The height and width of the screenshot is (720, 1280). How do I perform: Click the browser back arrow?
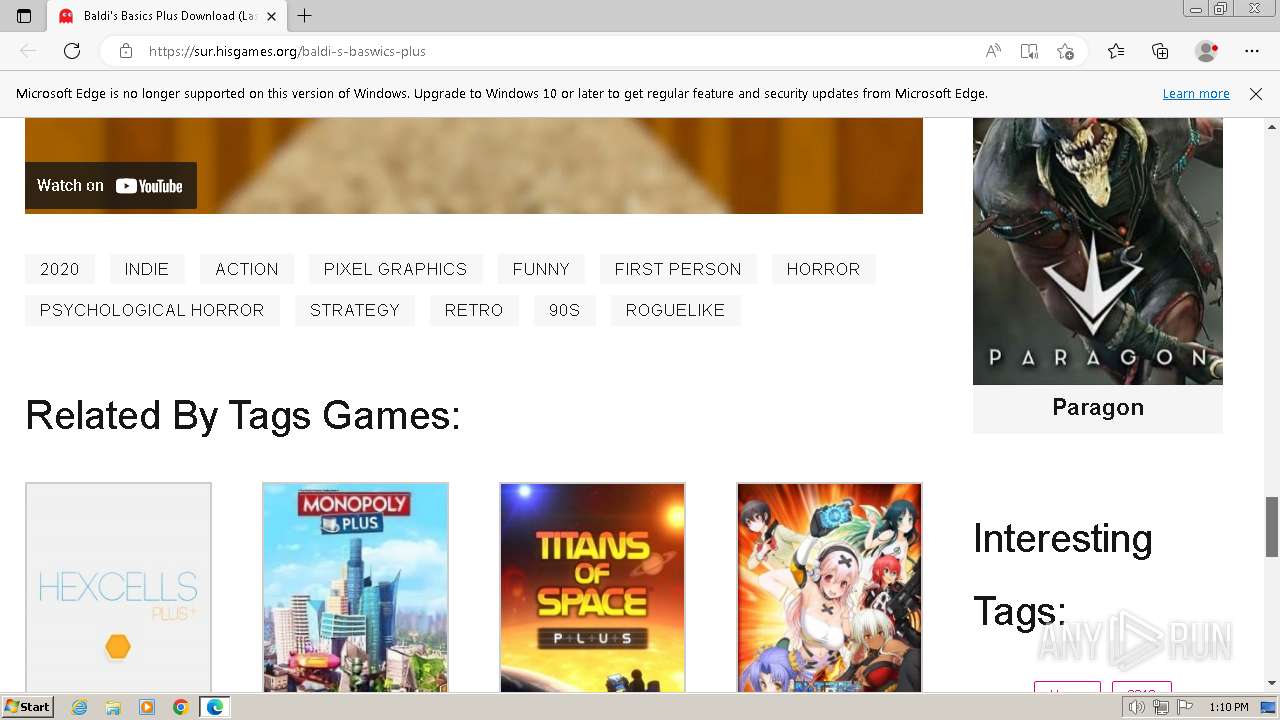click(x=28, y=51)
